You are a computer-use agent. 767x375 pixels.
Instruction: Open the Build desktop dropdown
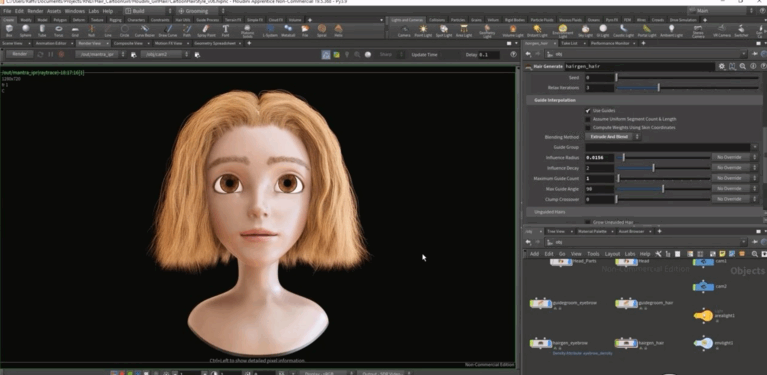coord(148,11)
